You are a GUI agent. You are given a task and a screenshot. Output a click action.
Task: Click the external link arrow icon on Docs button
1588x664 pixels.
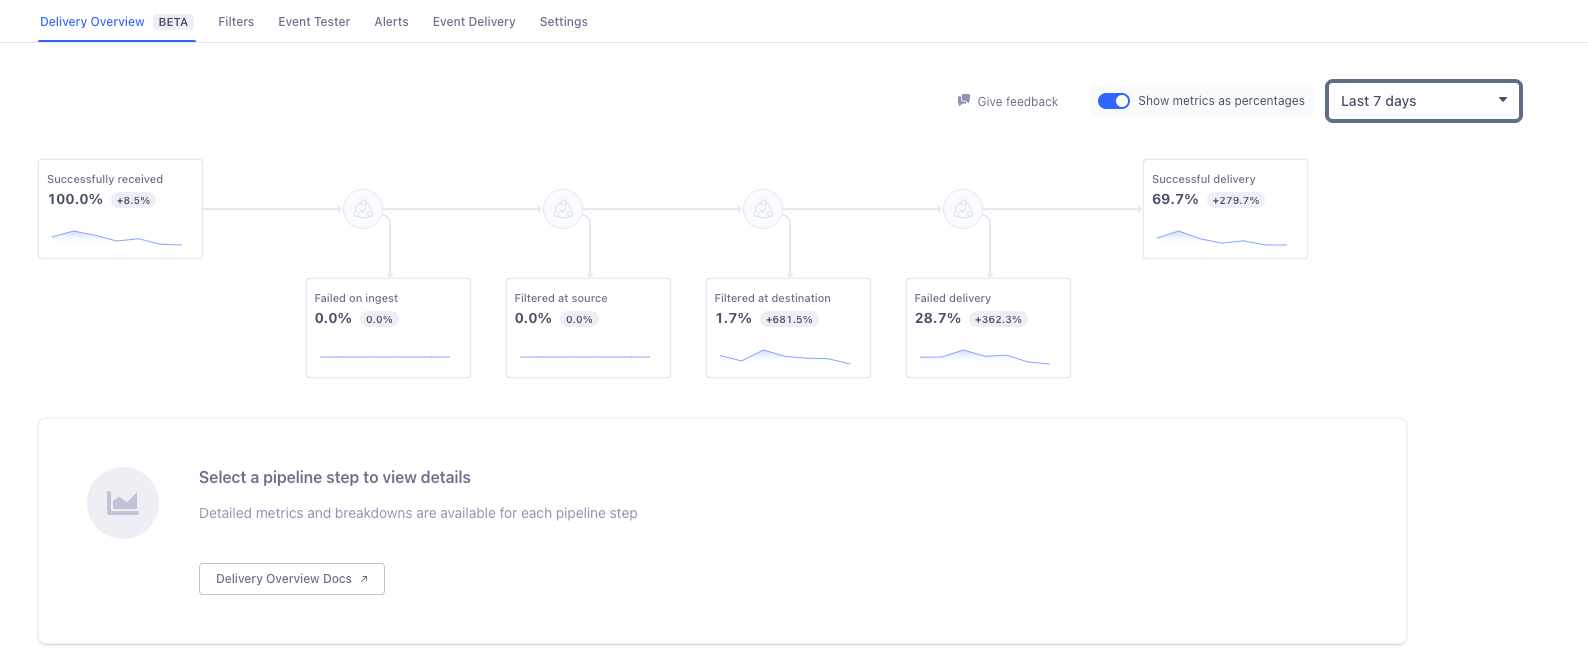(x=364, y=579)
